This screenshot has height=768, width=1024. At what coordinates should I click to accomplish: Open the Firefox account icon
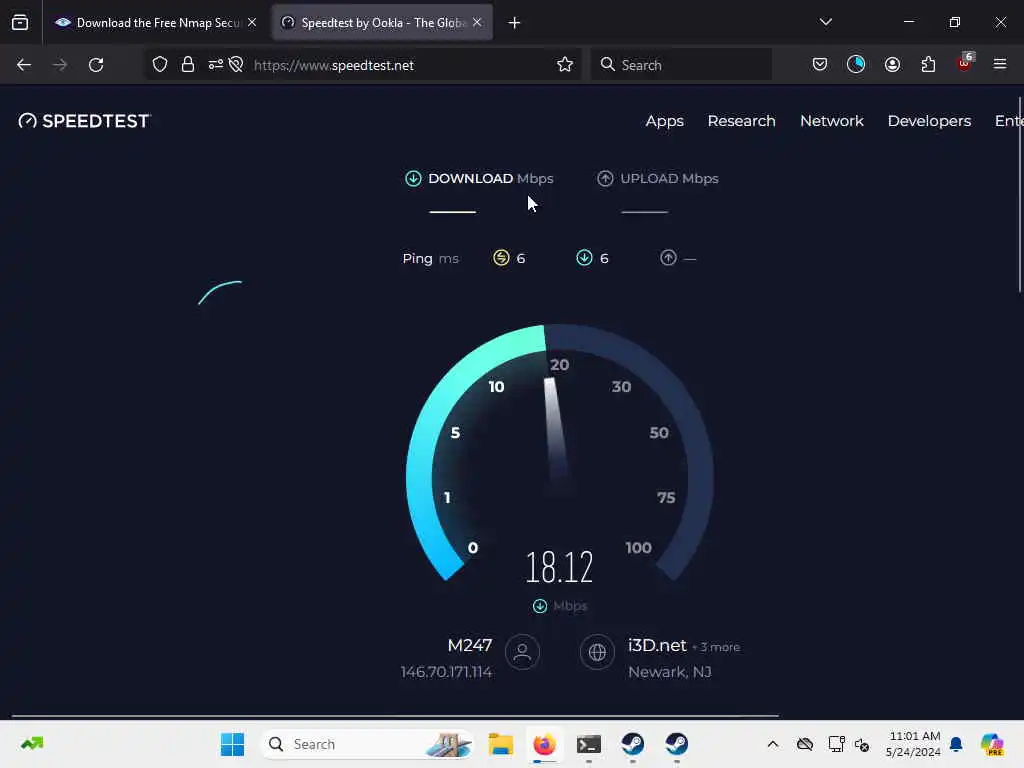pyautogui.click(x=892, y=65)
